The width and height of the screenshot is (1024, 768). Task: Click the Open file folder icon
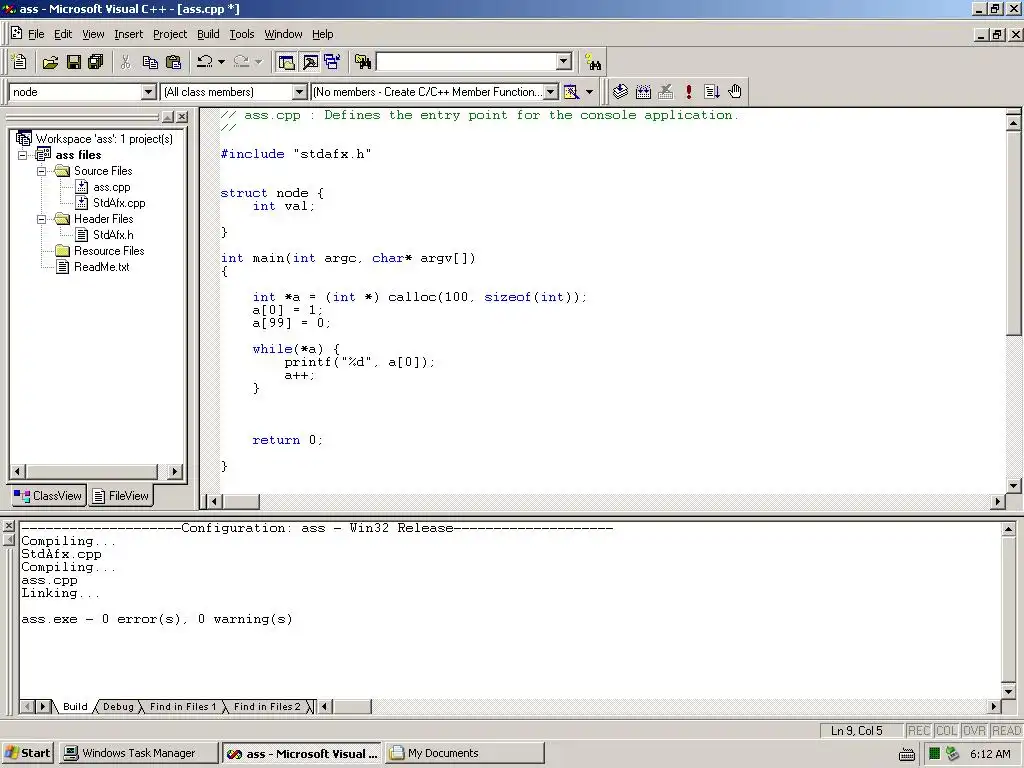pos(50,62)
